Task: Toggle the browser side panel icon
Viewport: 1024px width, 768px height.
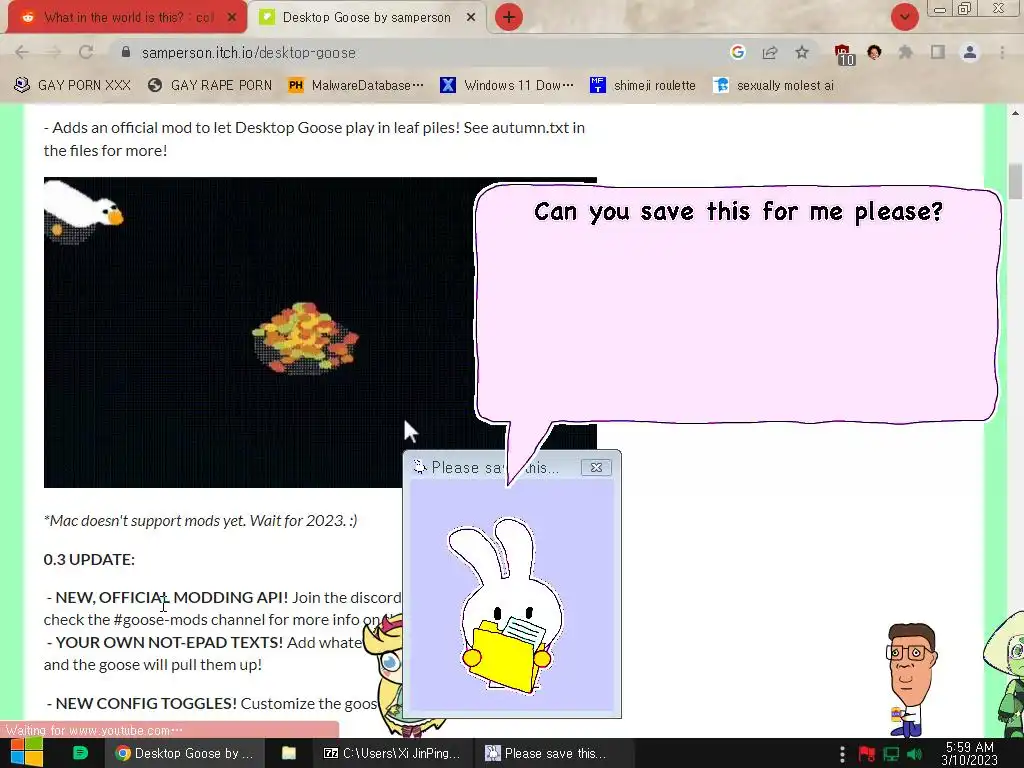Action: click(x=938, y=52)
